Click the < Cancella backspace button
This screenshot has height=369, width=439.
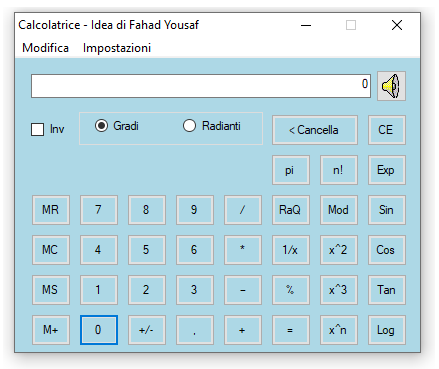click(x=315, y=130)
